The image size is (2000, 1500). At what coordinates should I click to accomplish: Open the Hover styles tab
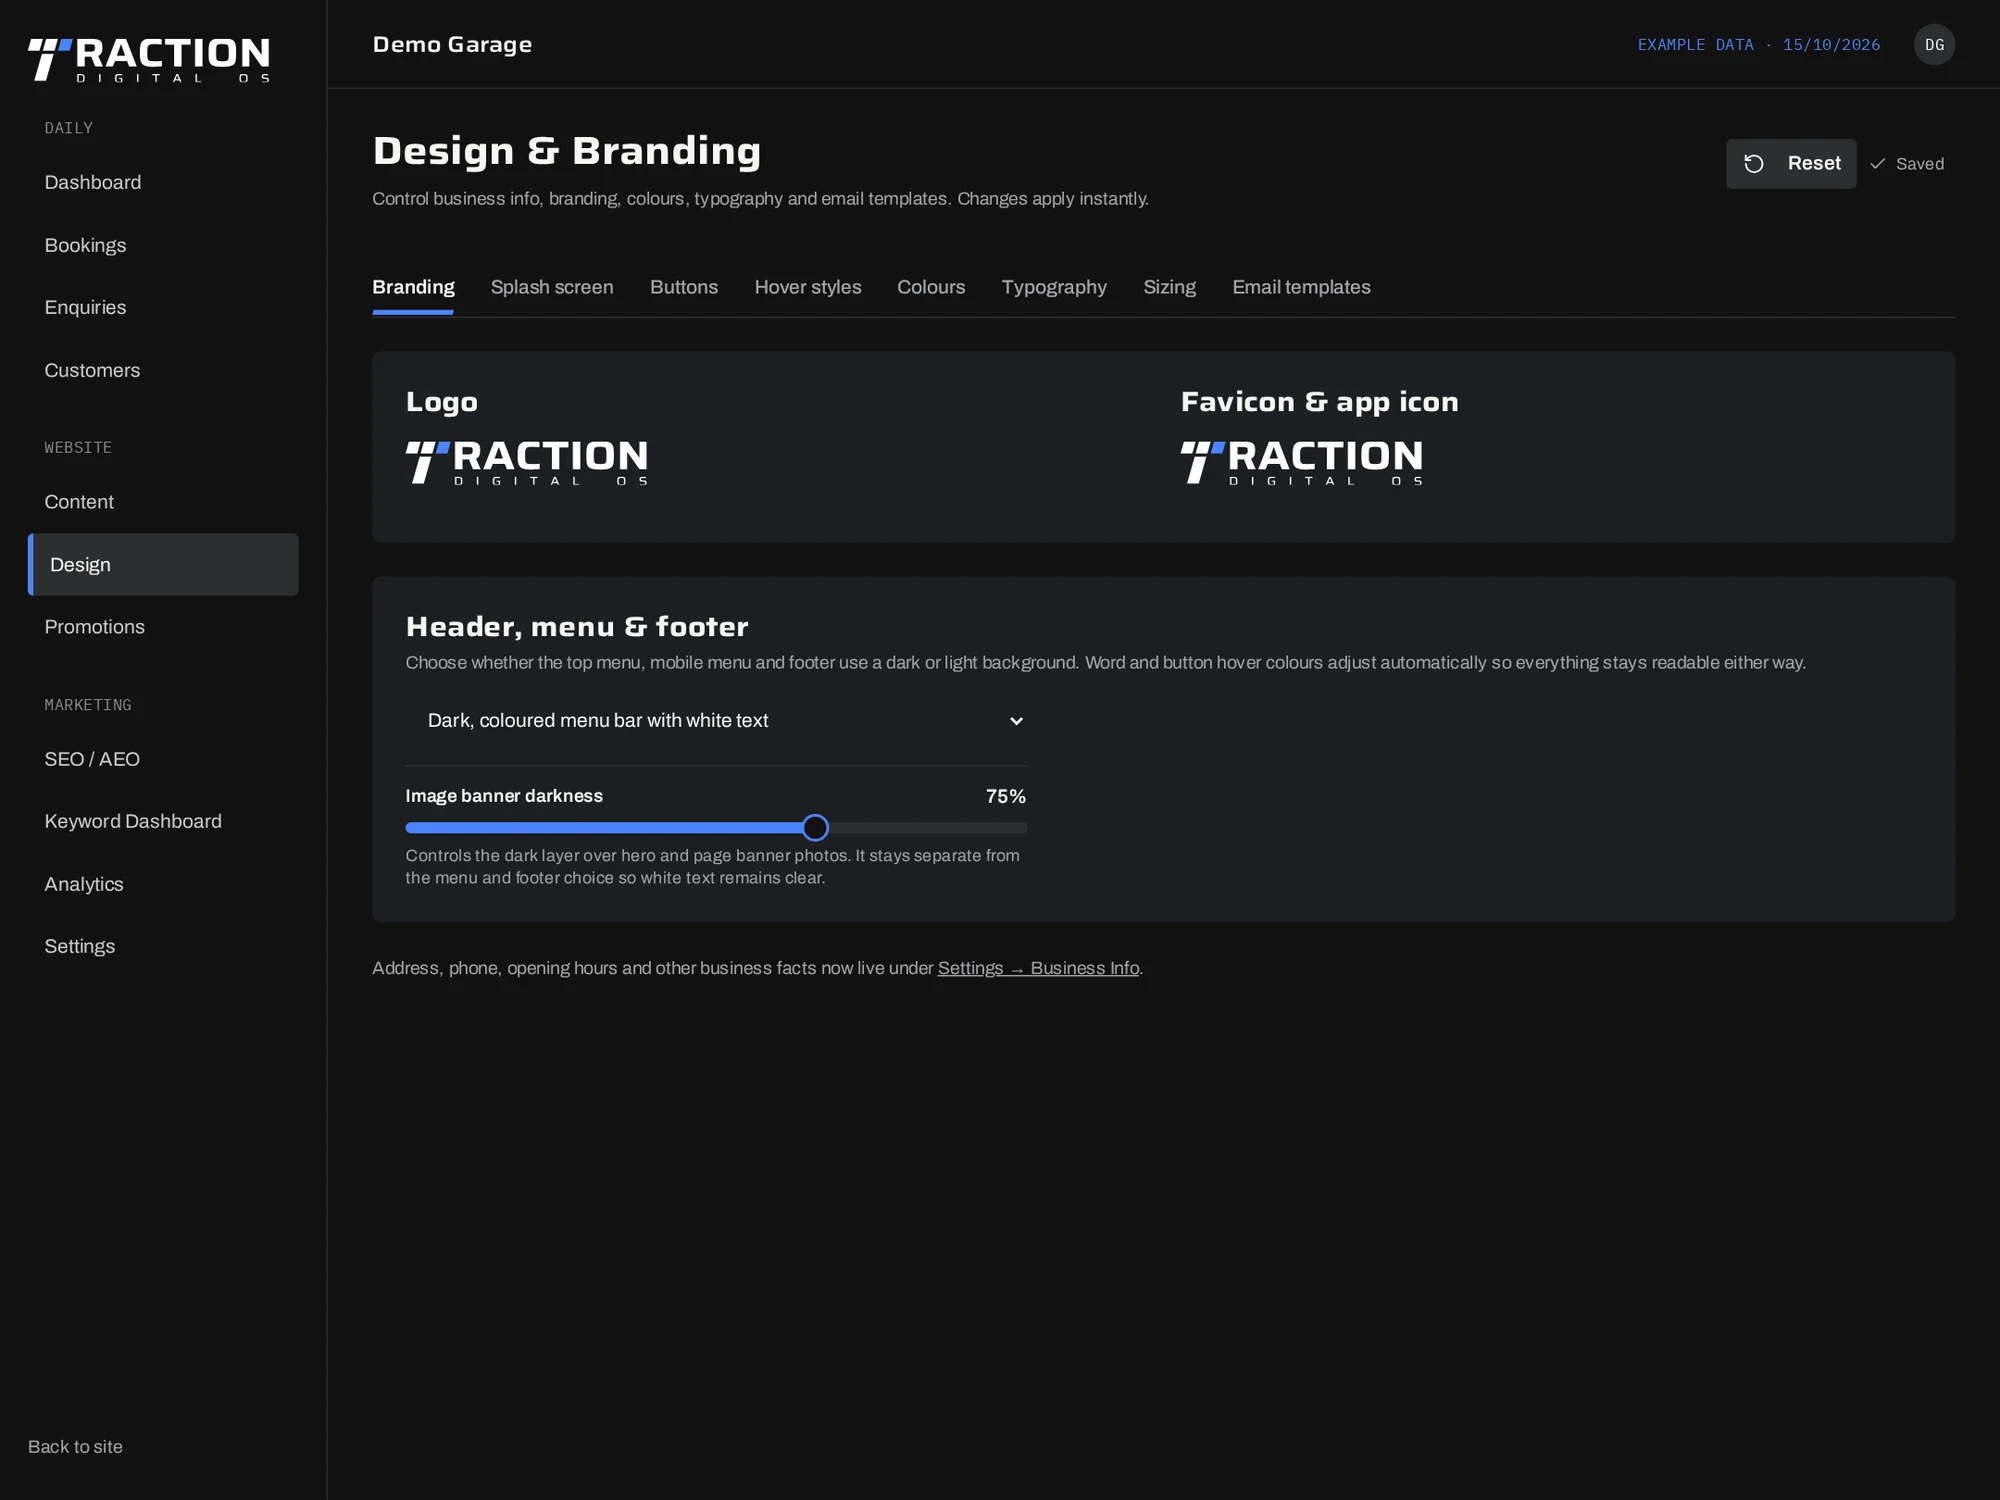click(x=808, y=287)
